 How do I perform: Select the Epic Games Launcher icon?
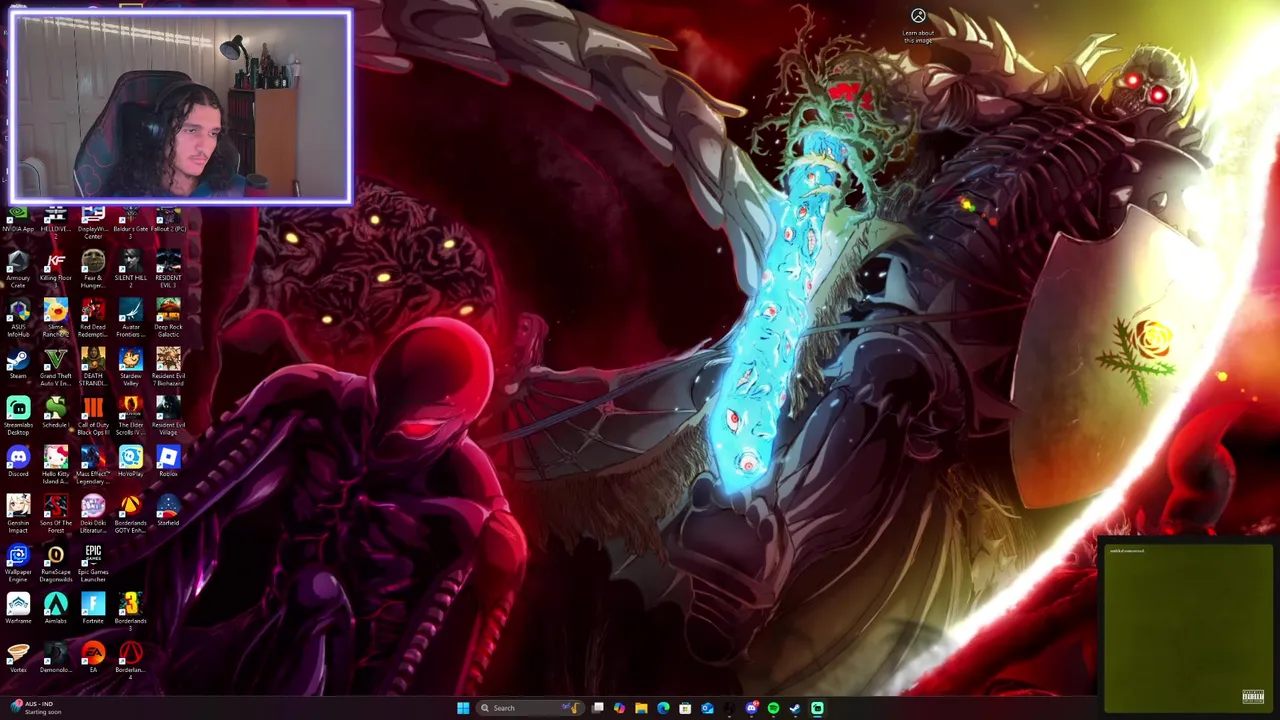pyautogui.click(x=93, y=563)
